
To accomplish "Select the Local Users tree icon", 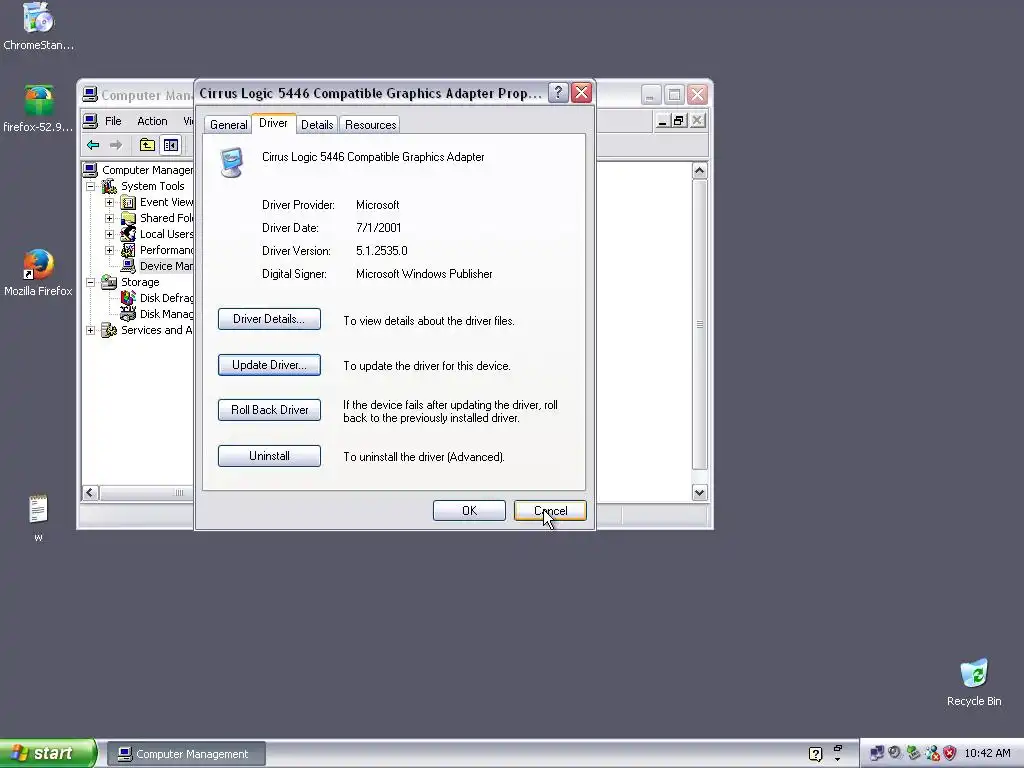I will click(x=128, y=234).
